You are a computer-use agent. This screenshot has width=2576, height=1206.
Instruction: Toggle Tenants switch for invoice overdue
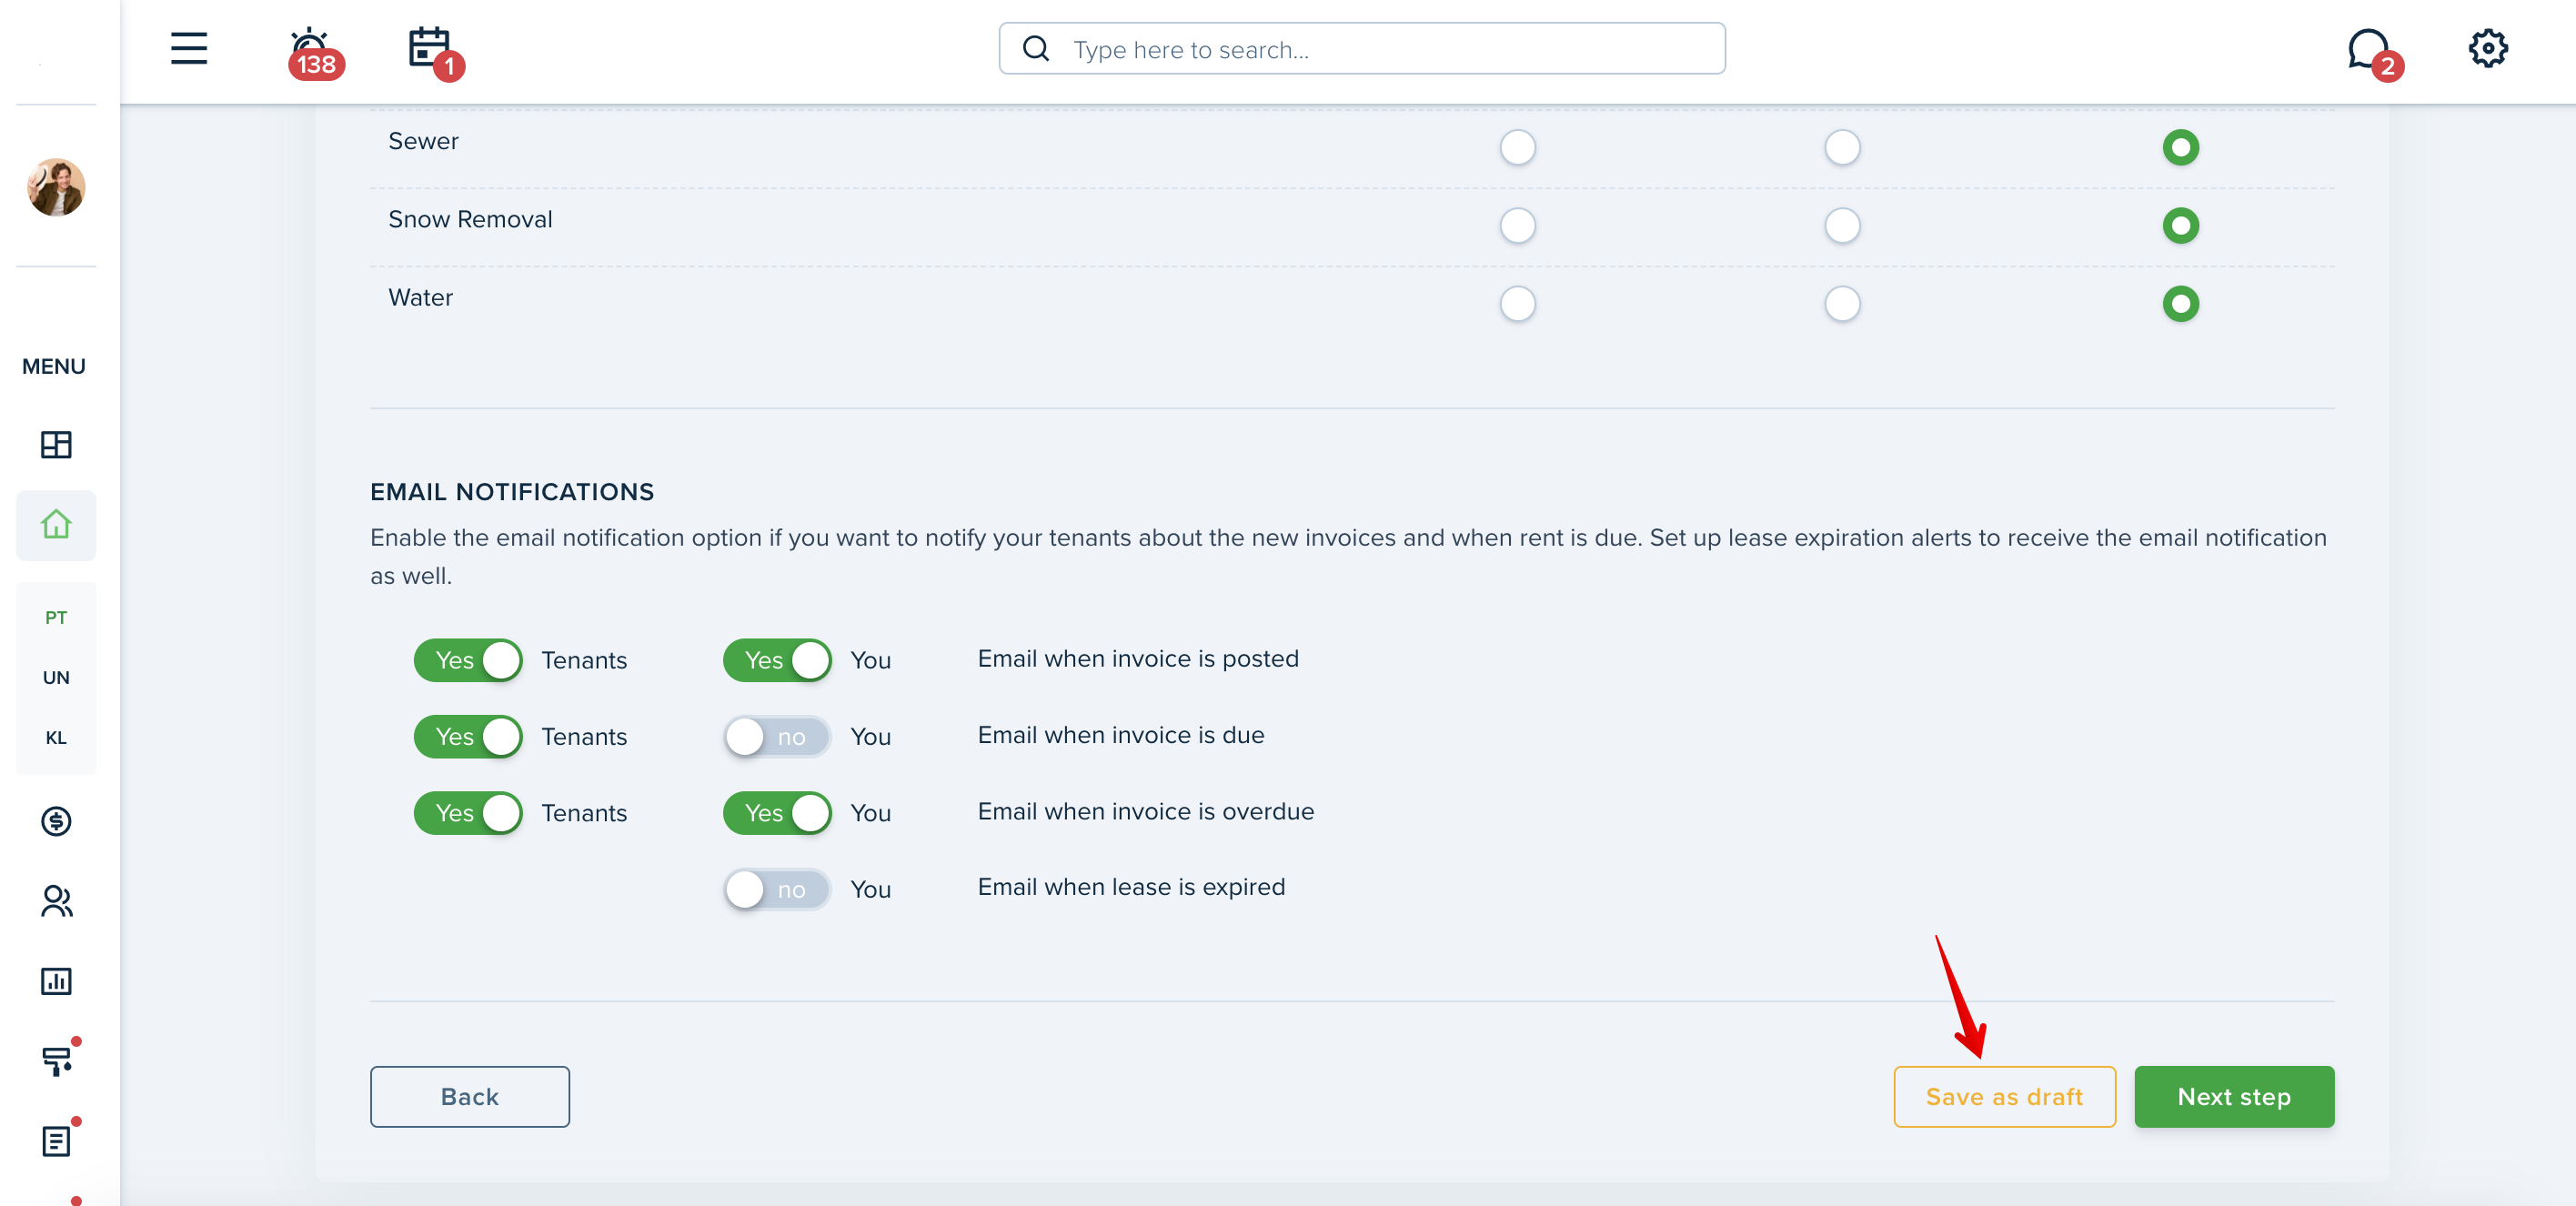tap(468, 813)
